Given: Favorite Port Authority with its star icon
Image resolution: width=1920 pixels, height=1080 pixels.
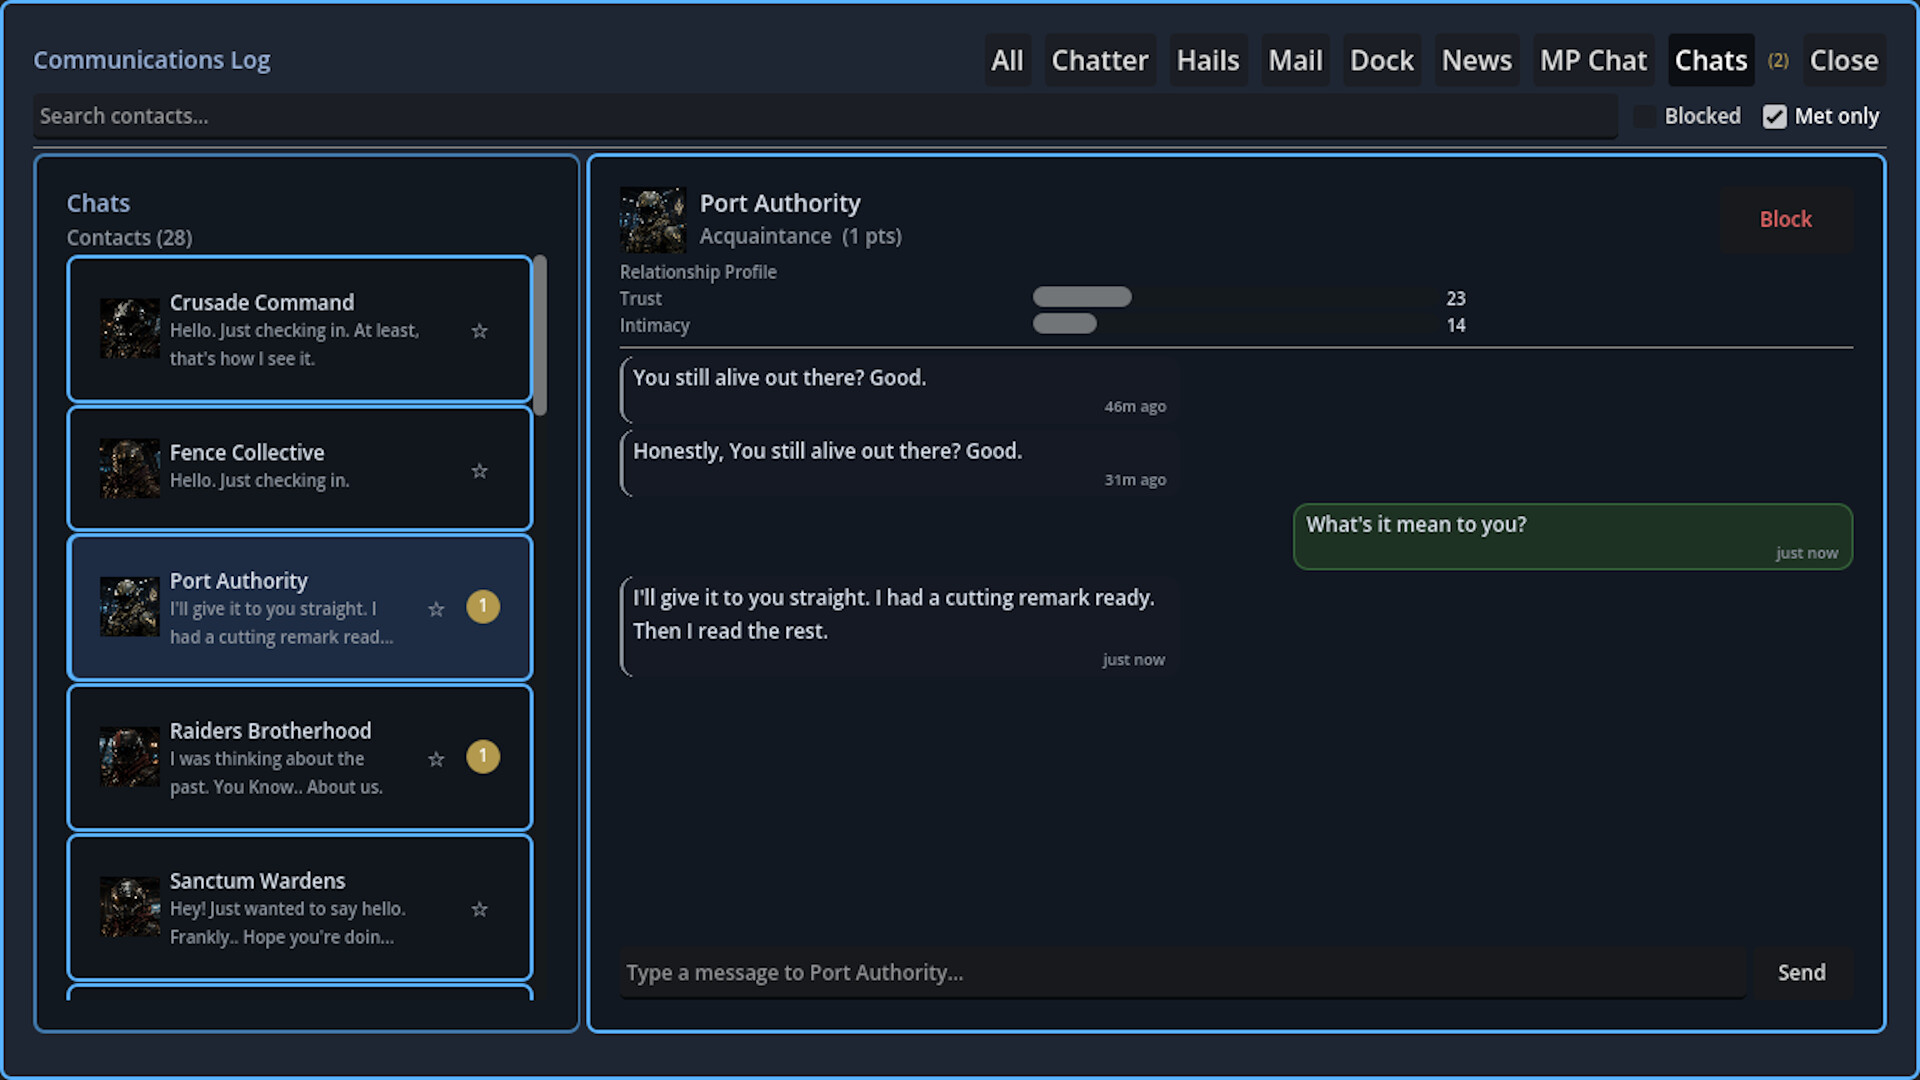Looking at the screenshot, I should coord(436,609).
